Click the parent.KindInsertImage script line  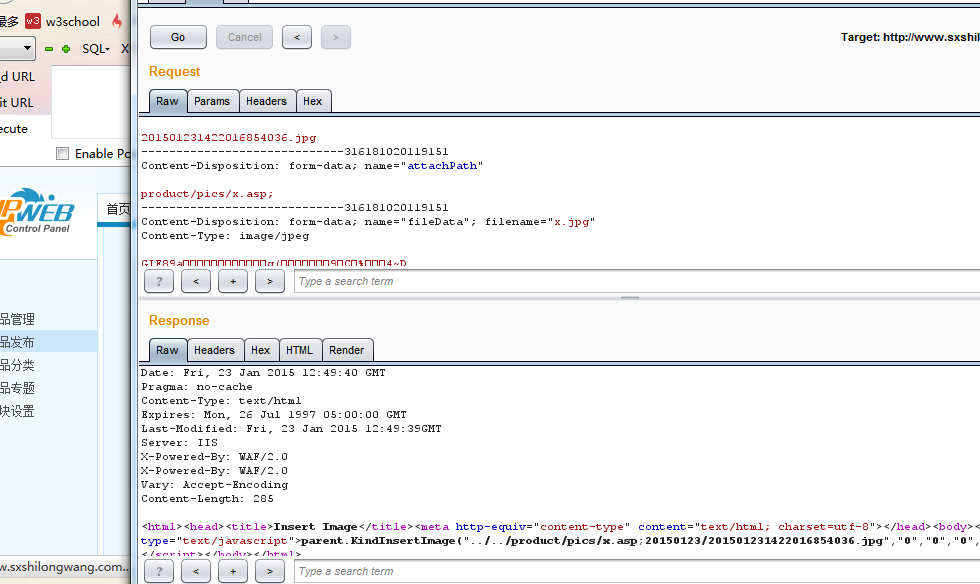click(x=561, y=541)
